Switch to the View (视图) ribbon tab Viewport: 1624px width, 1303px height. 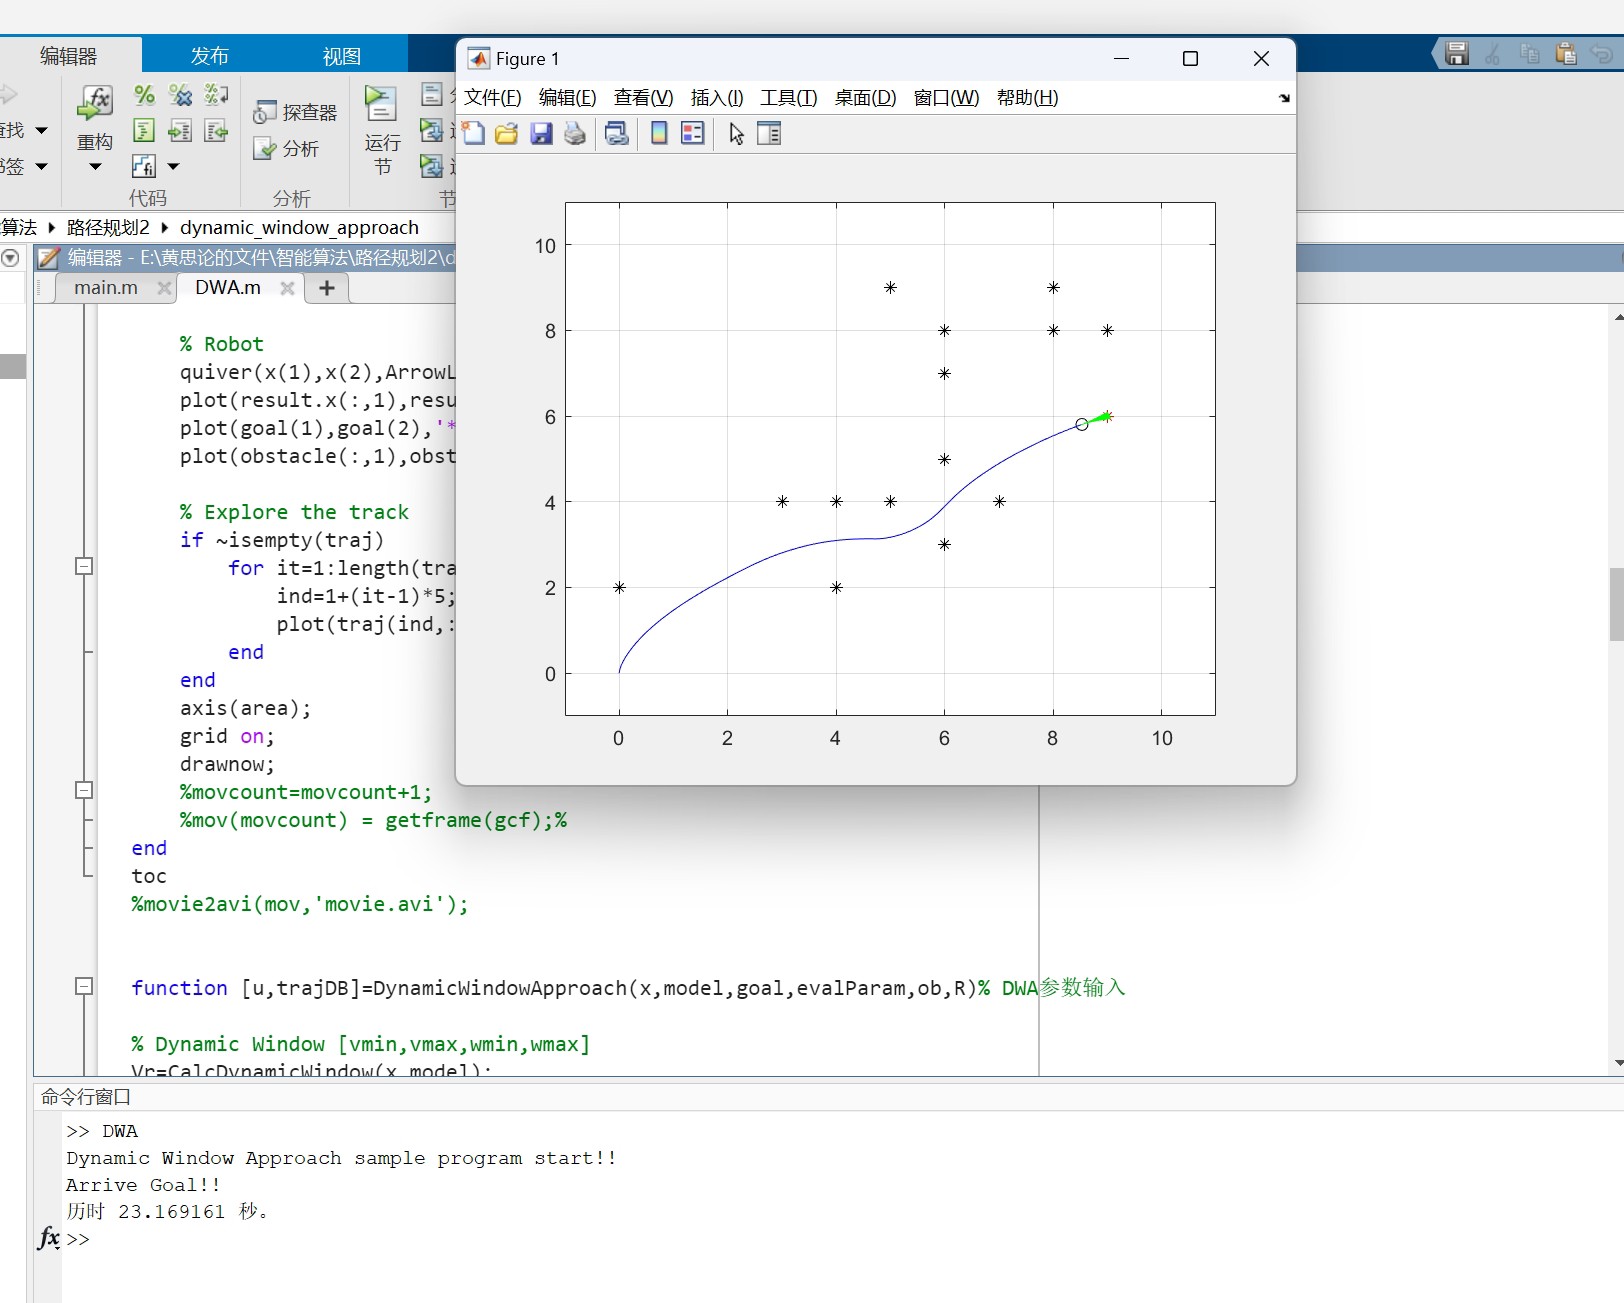(x=342, y=56)
